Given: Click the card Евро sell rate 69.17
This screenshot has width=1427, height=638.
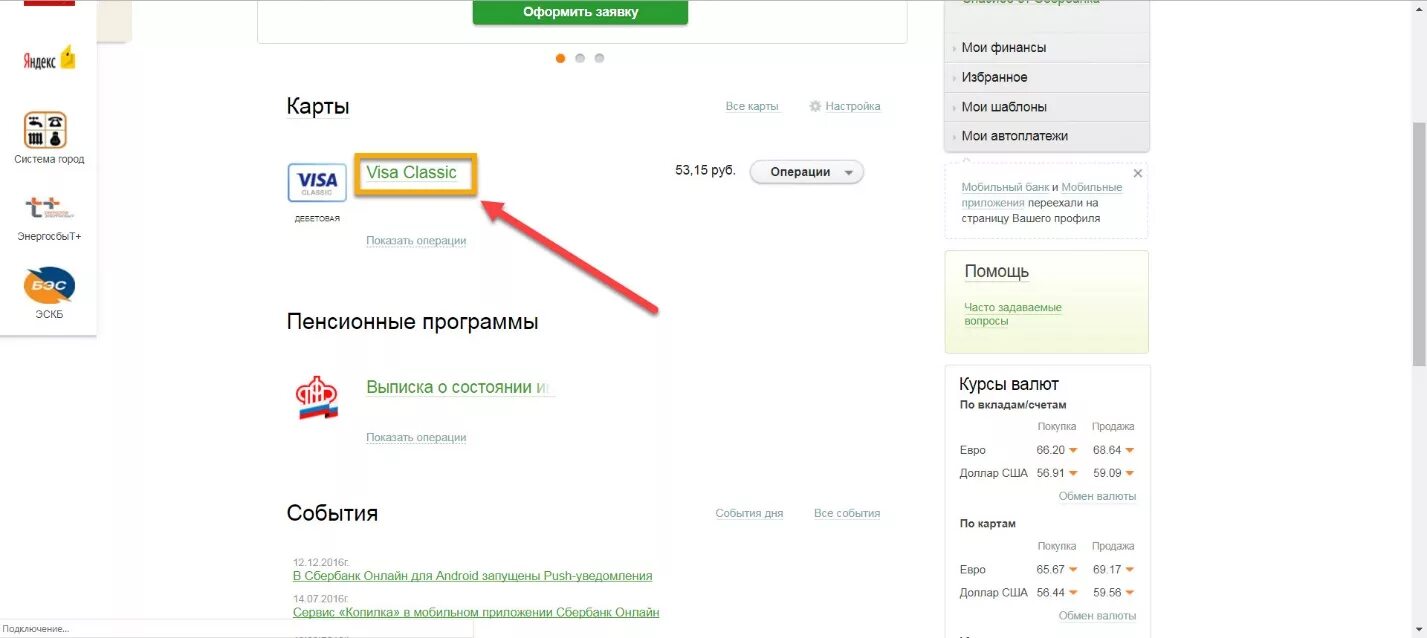Looking at the screenshot, I should pyautogui.click(x=1107, y=569).
